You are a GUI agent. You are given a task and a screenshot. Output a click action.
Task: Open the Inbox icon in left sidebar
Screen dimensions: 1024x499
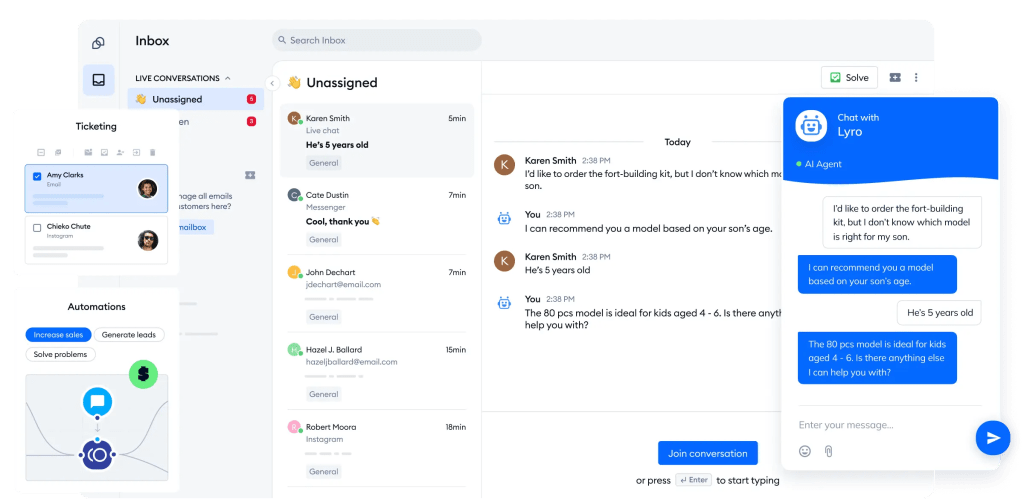[98, 80]
